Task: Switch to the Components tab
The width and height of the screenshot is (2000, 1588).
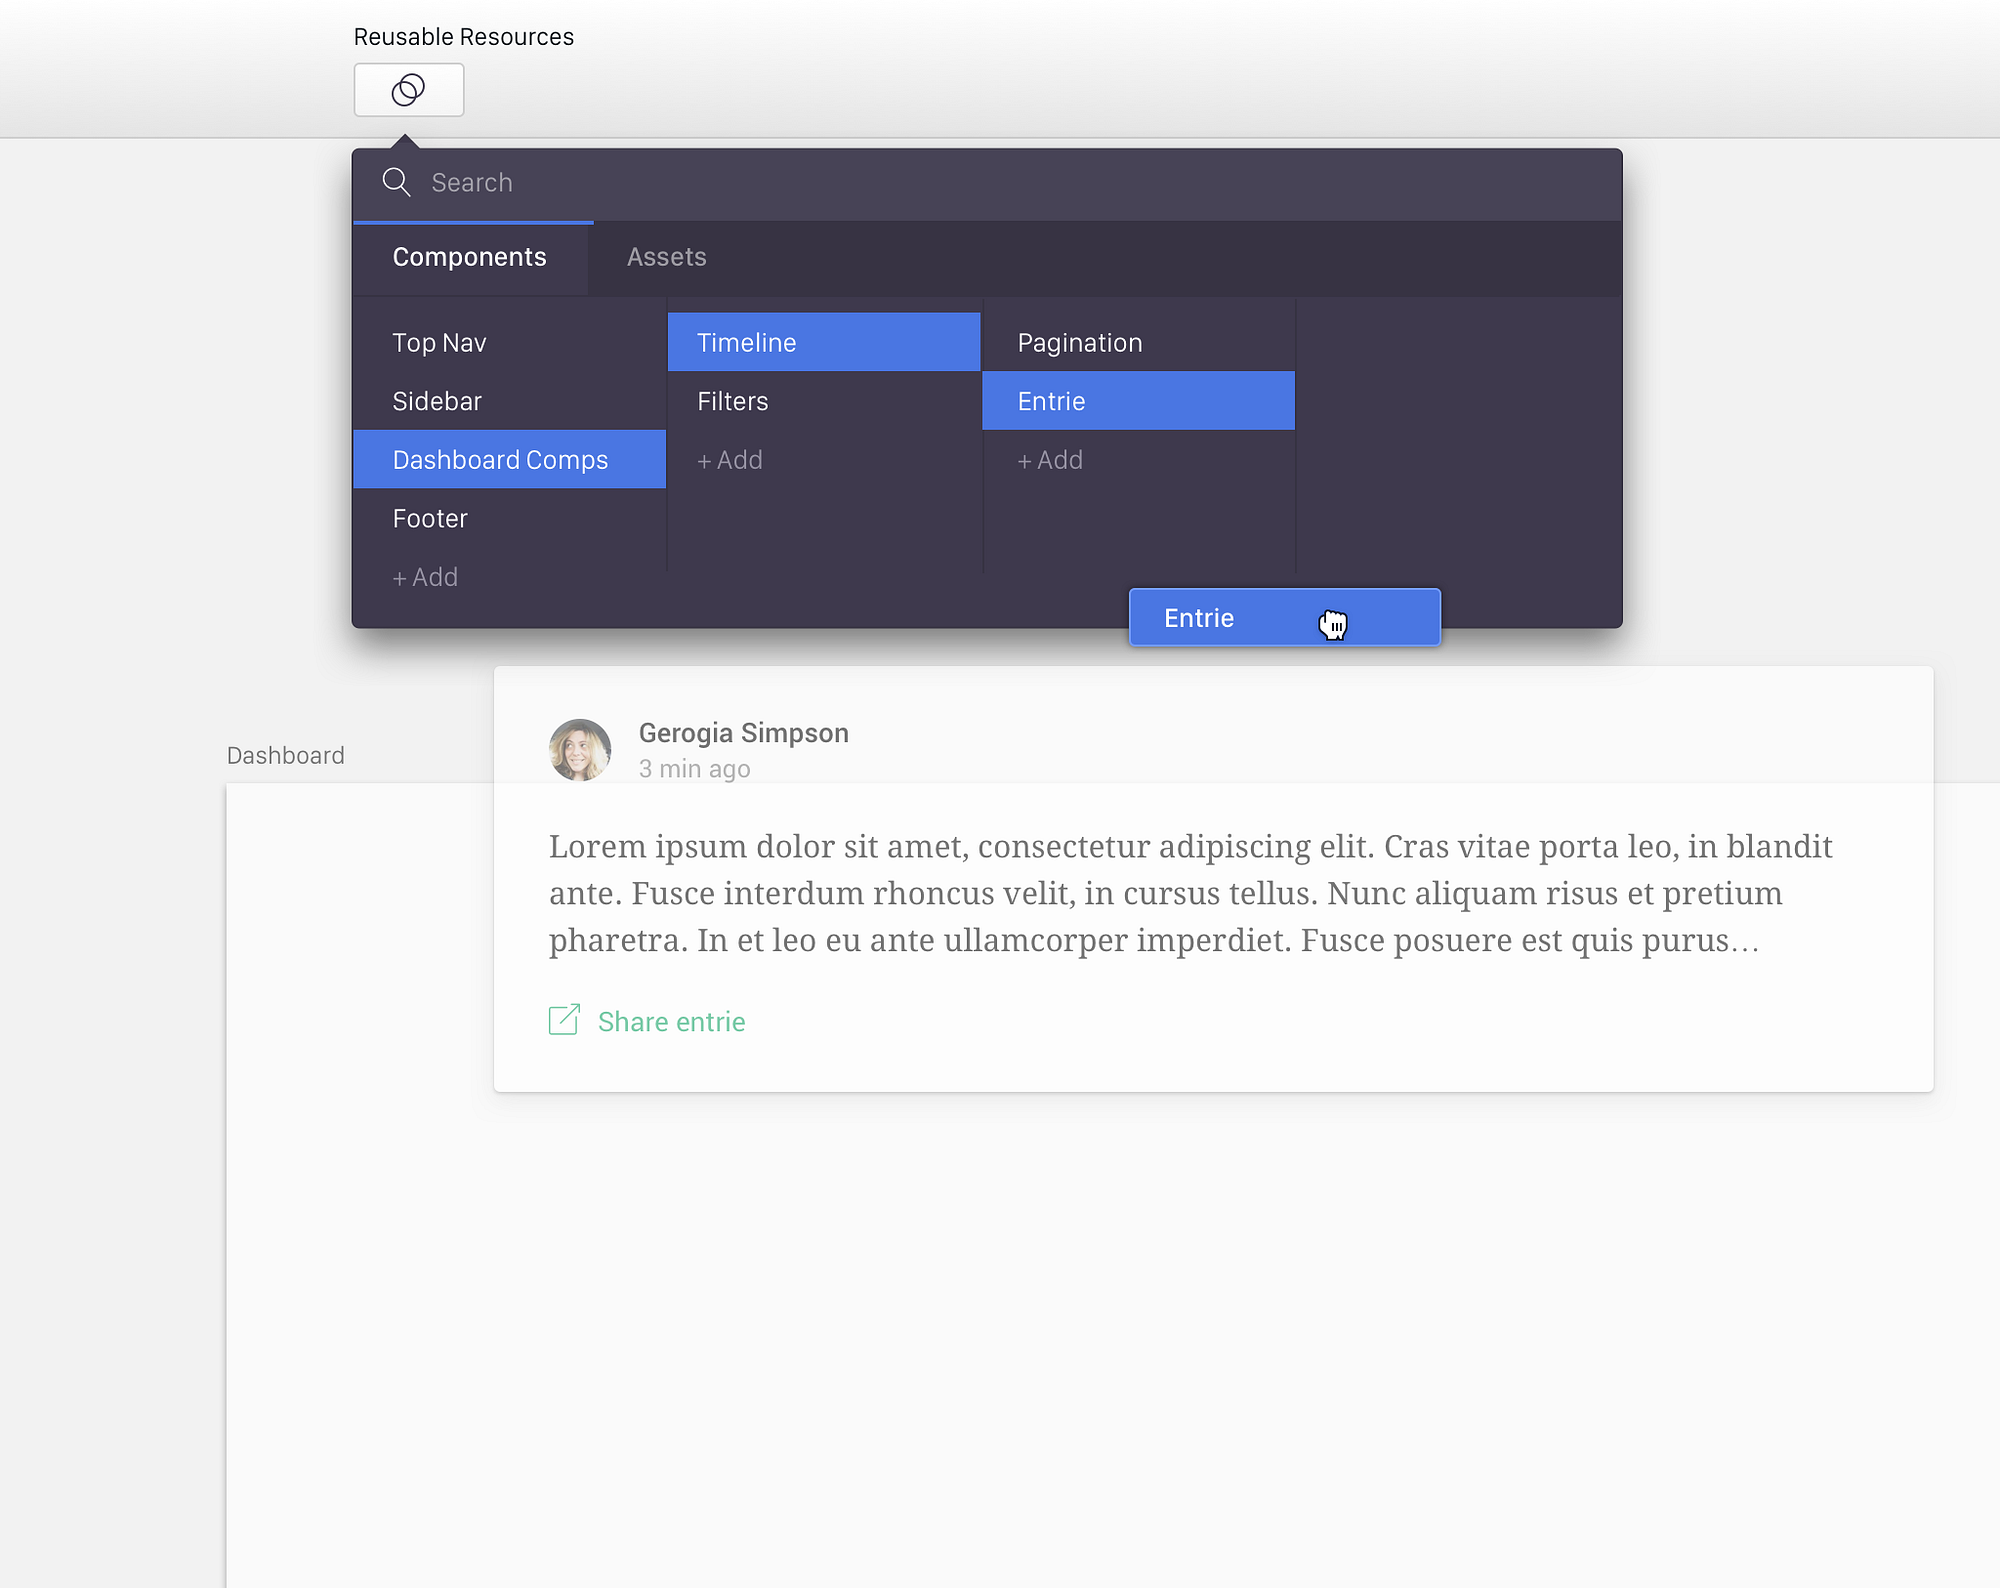Action: click(x=469, y=257)
